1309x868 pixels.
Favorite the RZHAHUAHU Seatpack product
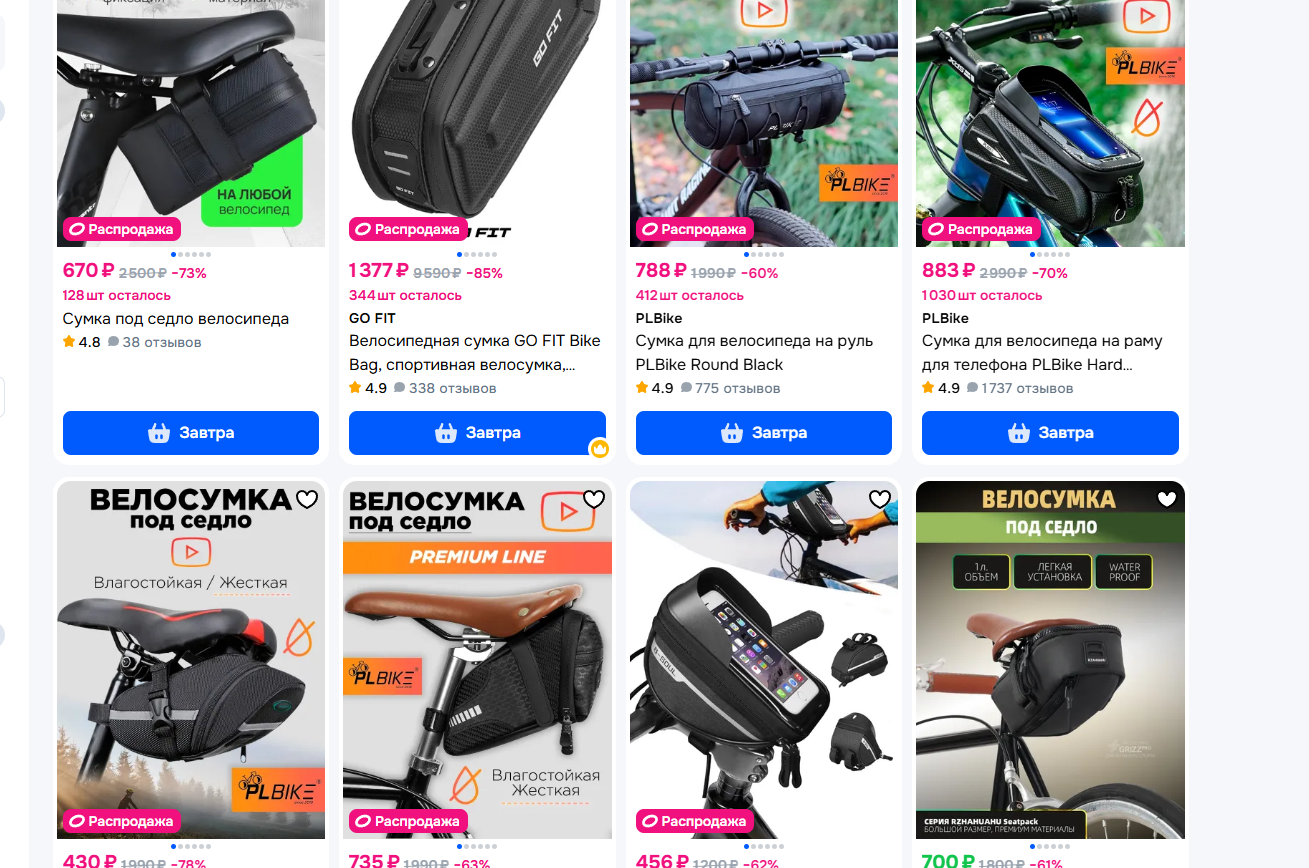pyautogui.click(x=1167, y=499)
